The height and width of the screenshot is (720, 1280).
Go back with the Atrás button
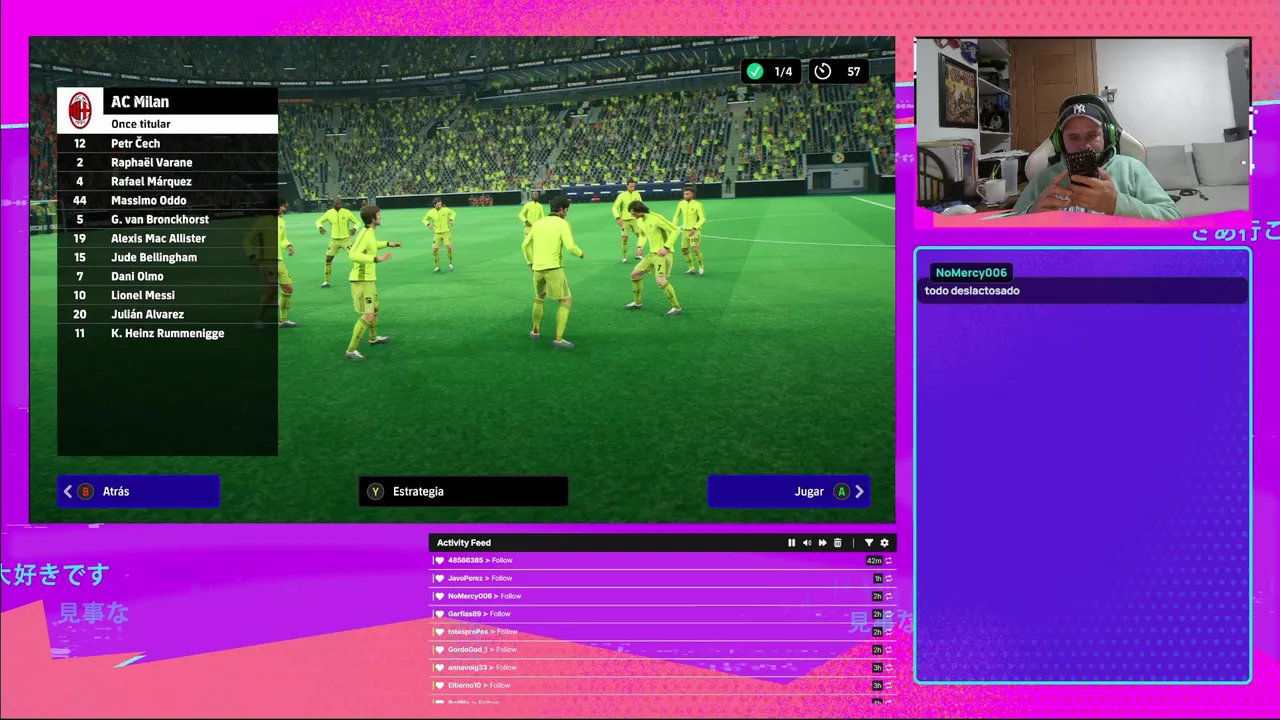[x=138, y=491]
